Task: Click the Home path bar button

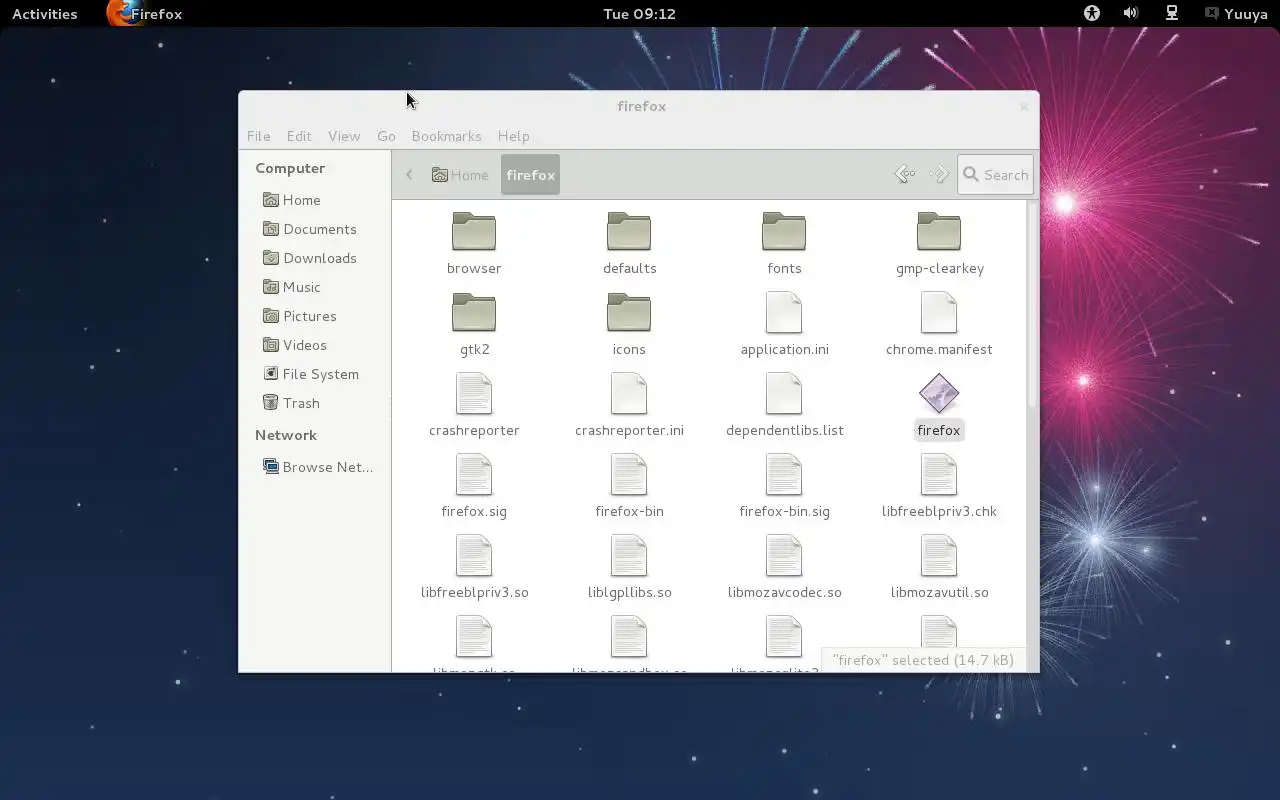Action: click(x=460, y=175)
